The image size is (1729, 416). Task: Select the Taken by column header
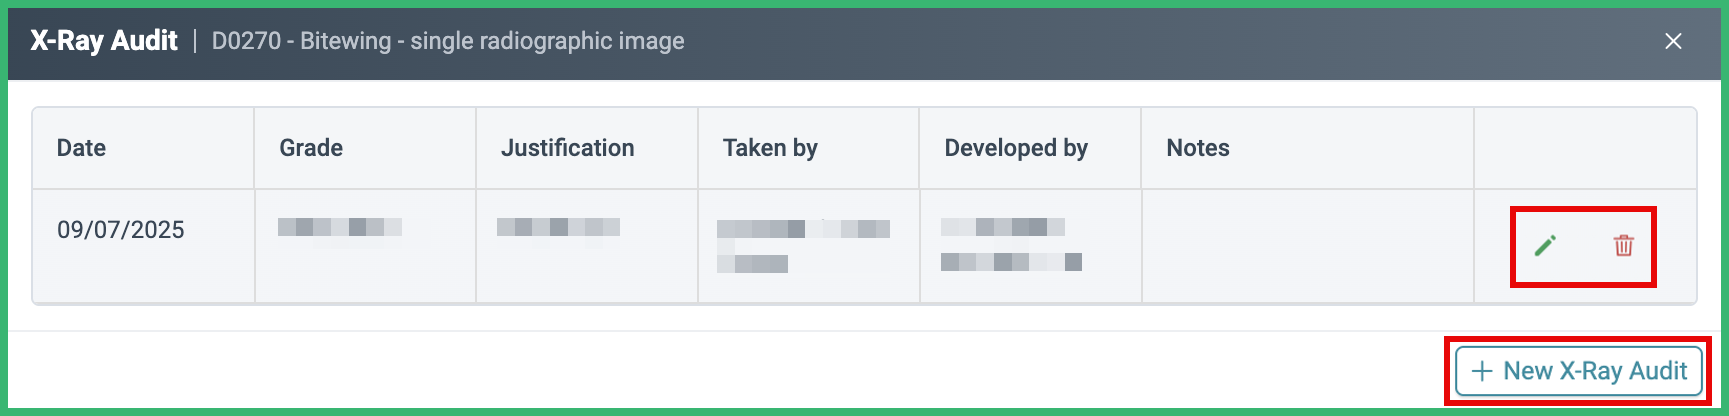[x=770, y=148]
